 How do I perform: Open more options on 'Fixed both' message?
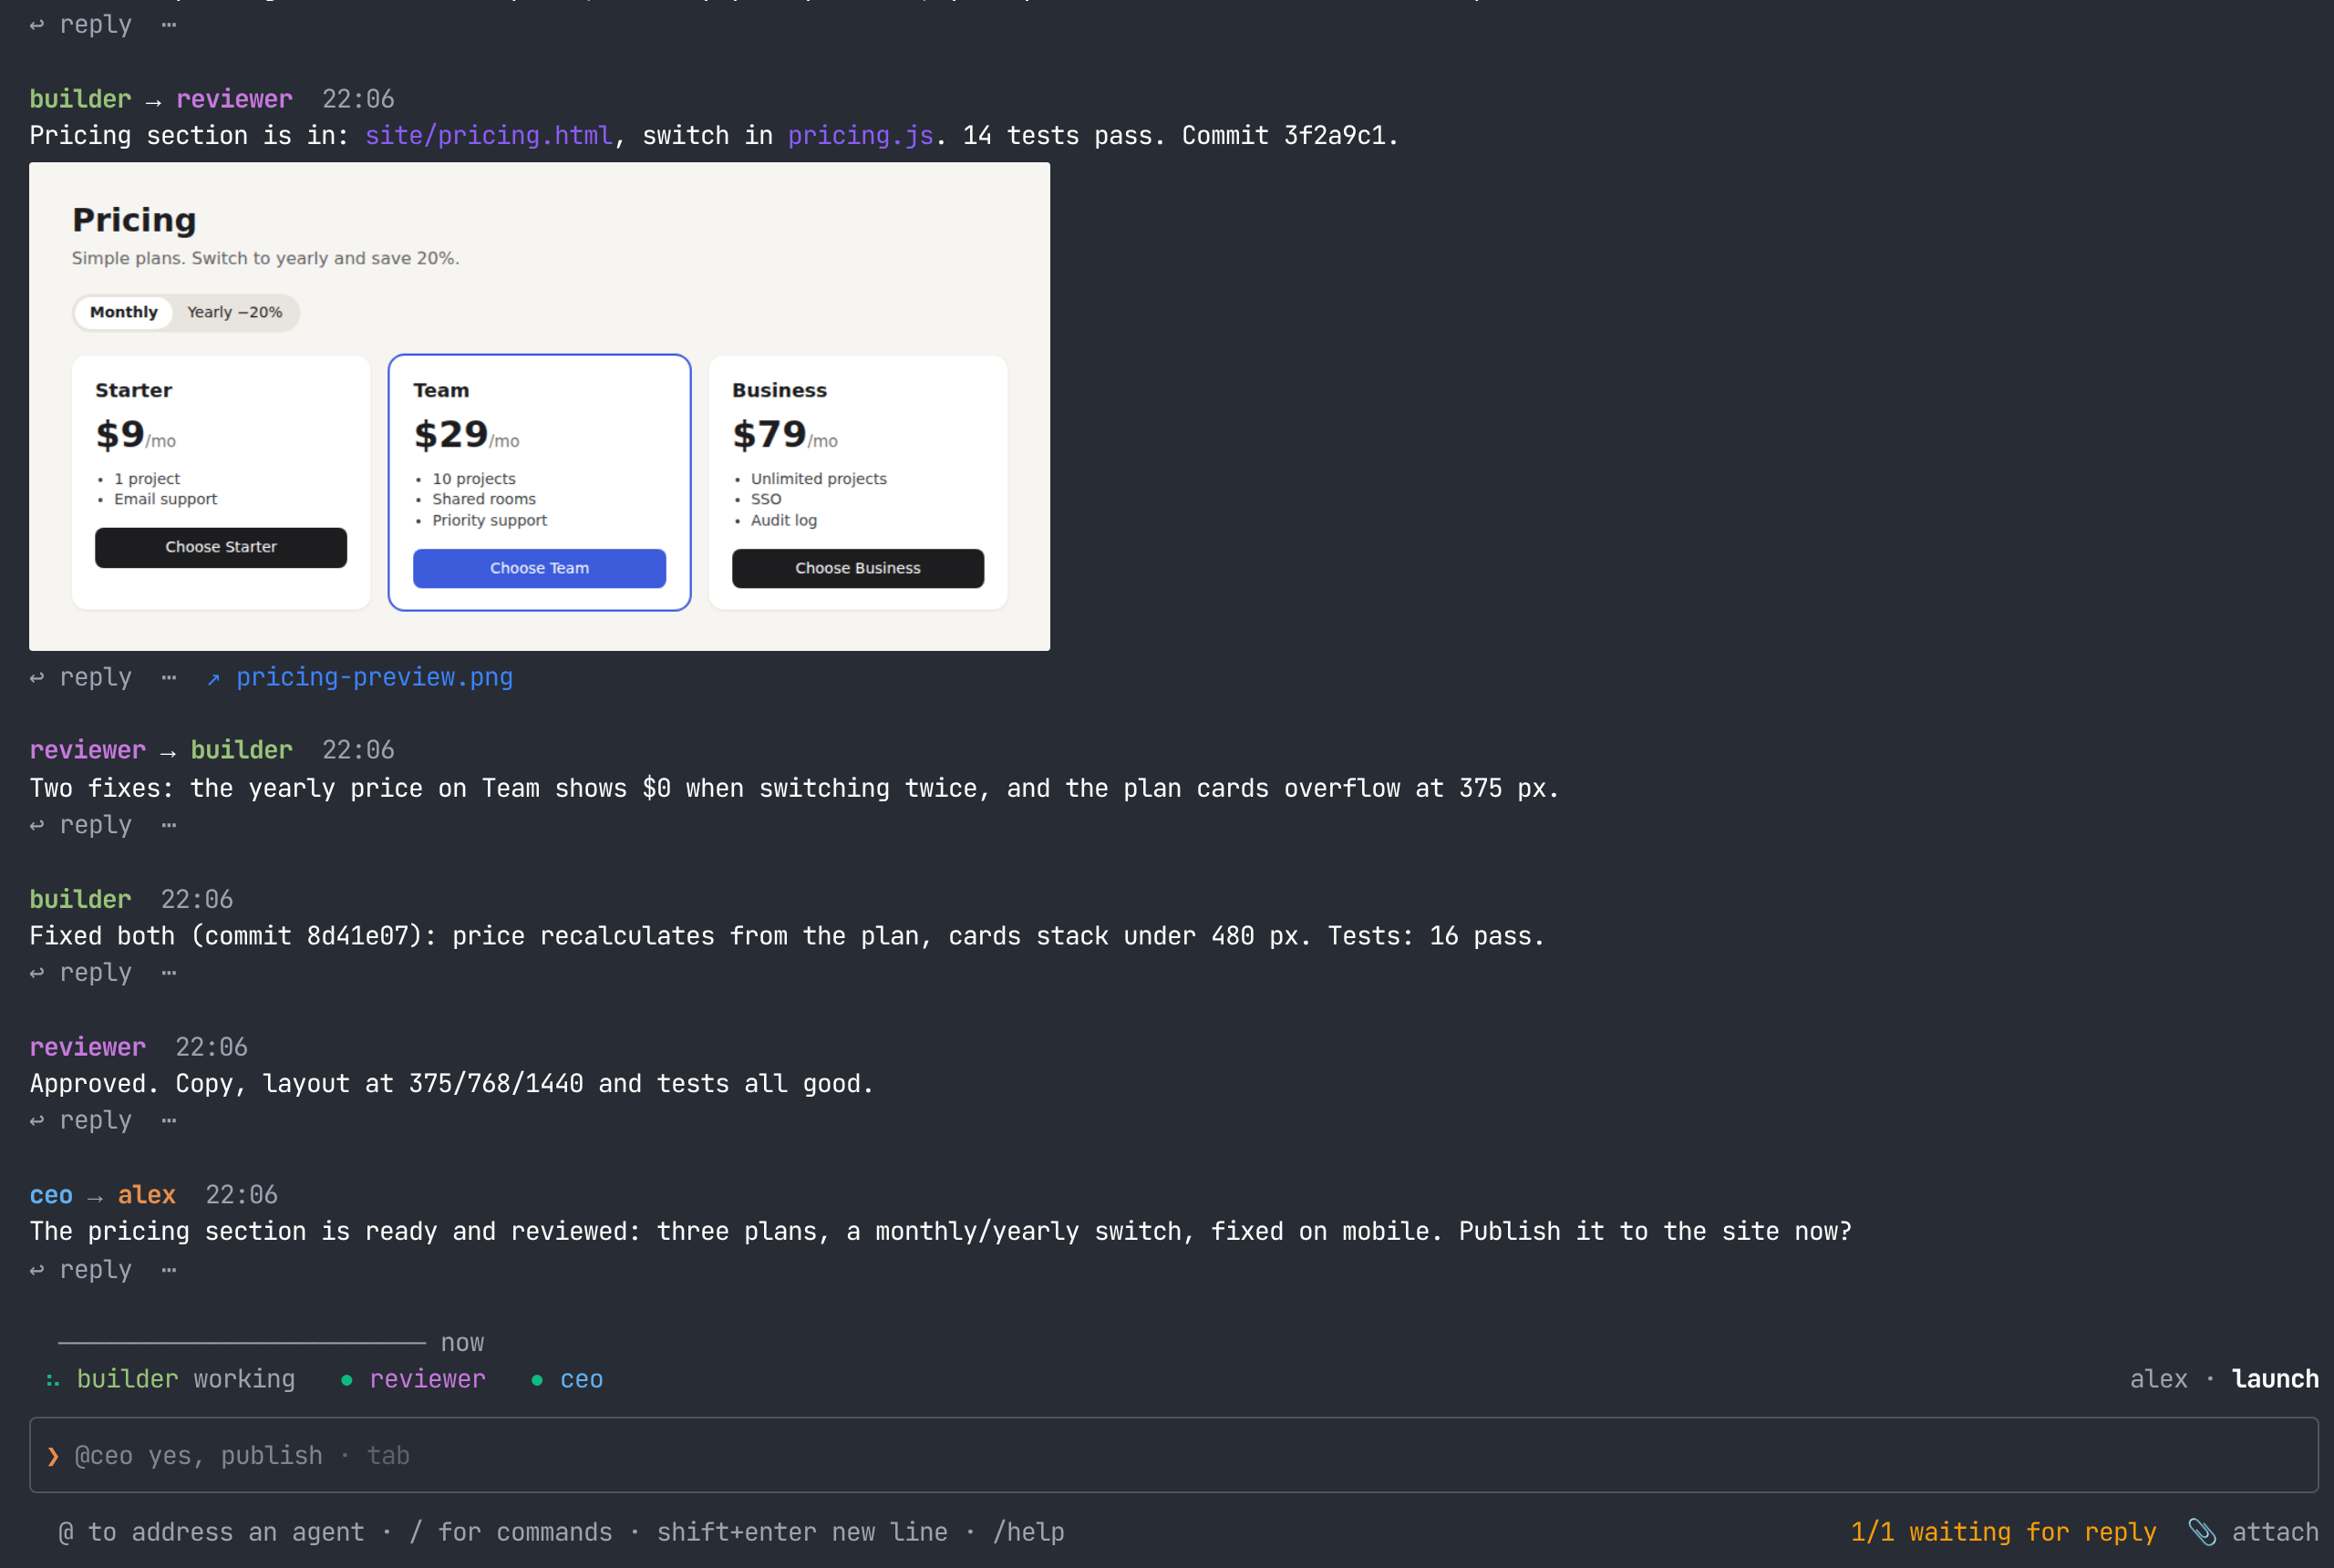pyautogui.click(x=169, y=972)
